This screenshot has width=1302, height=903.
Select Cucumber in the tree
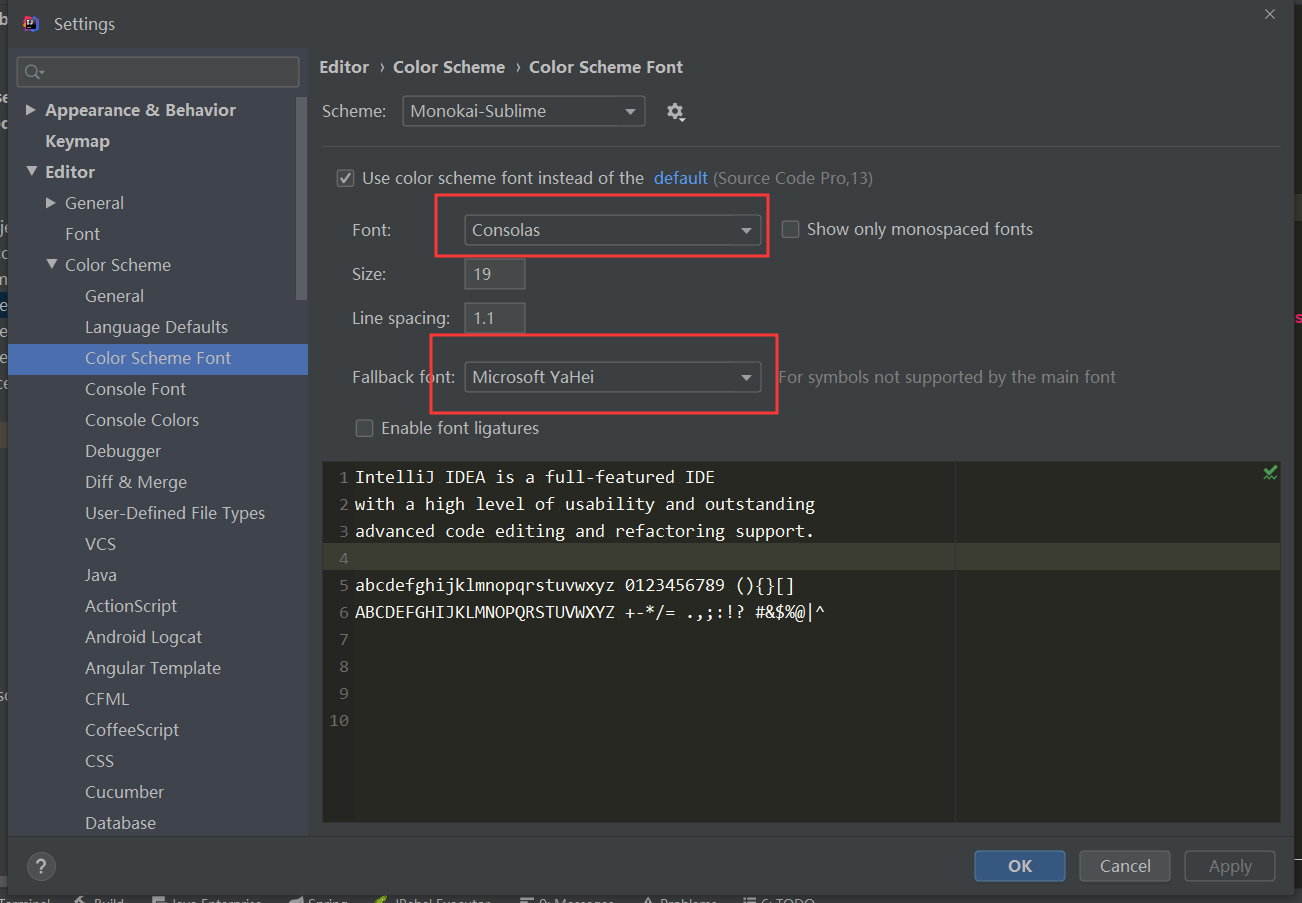[124, 792]
